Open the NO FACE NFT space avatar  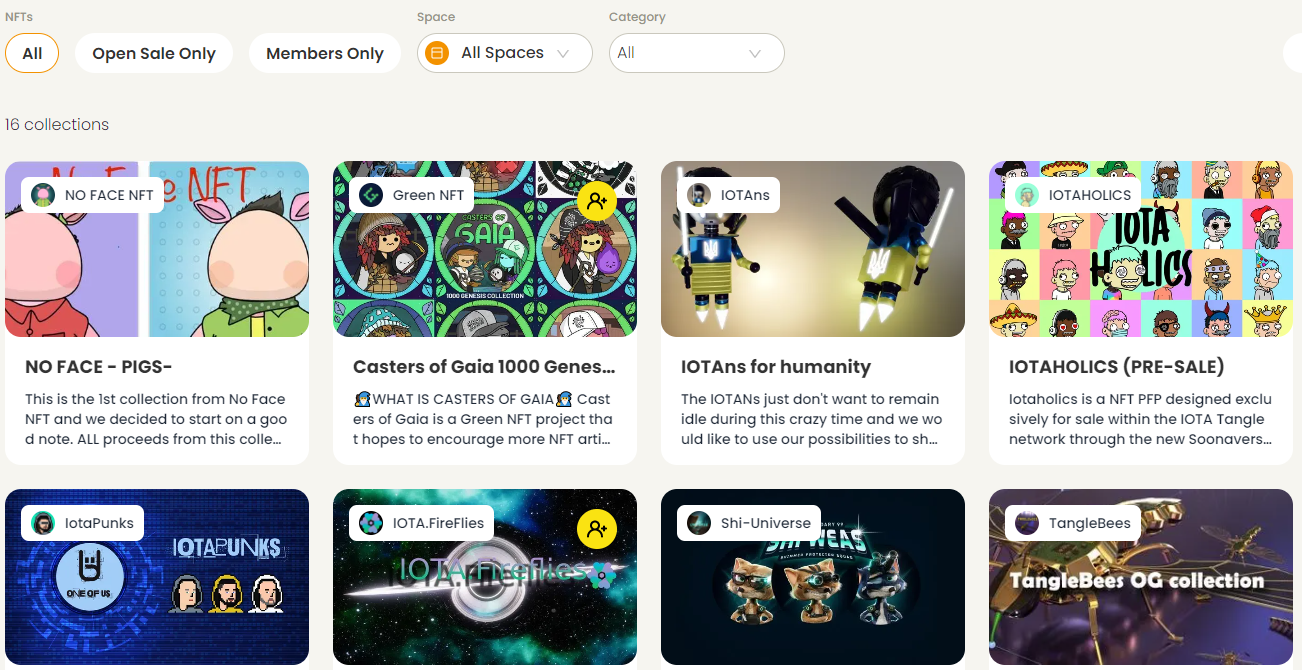[x=43, y=195]
